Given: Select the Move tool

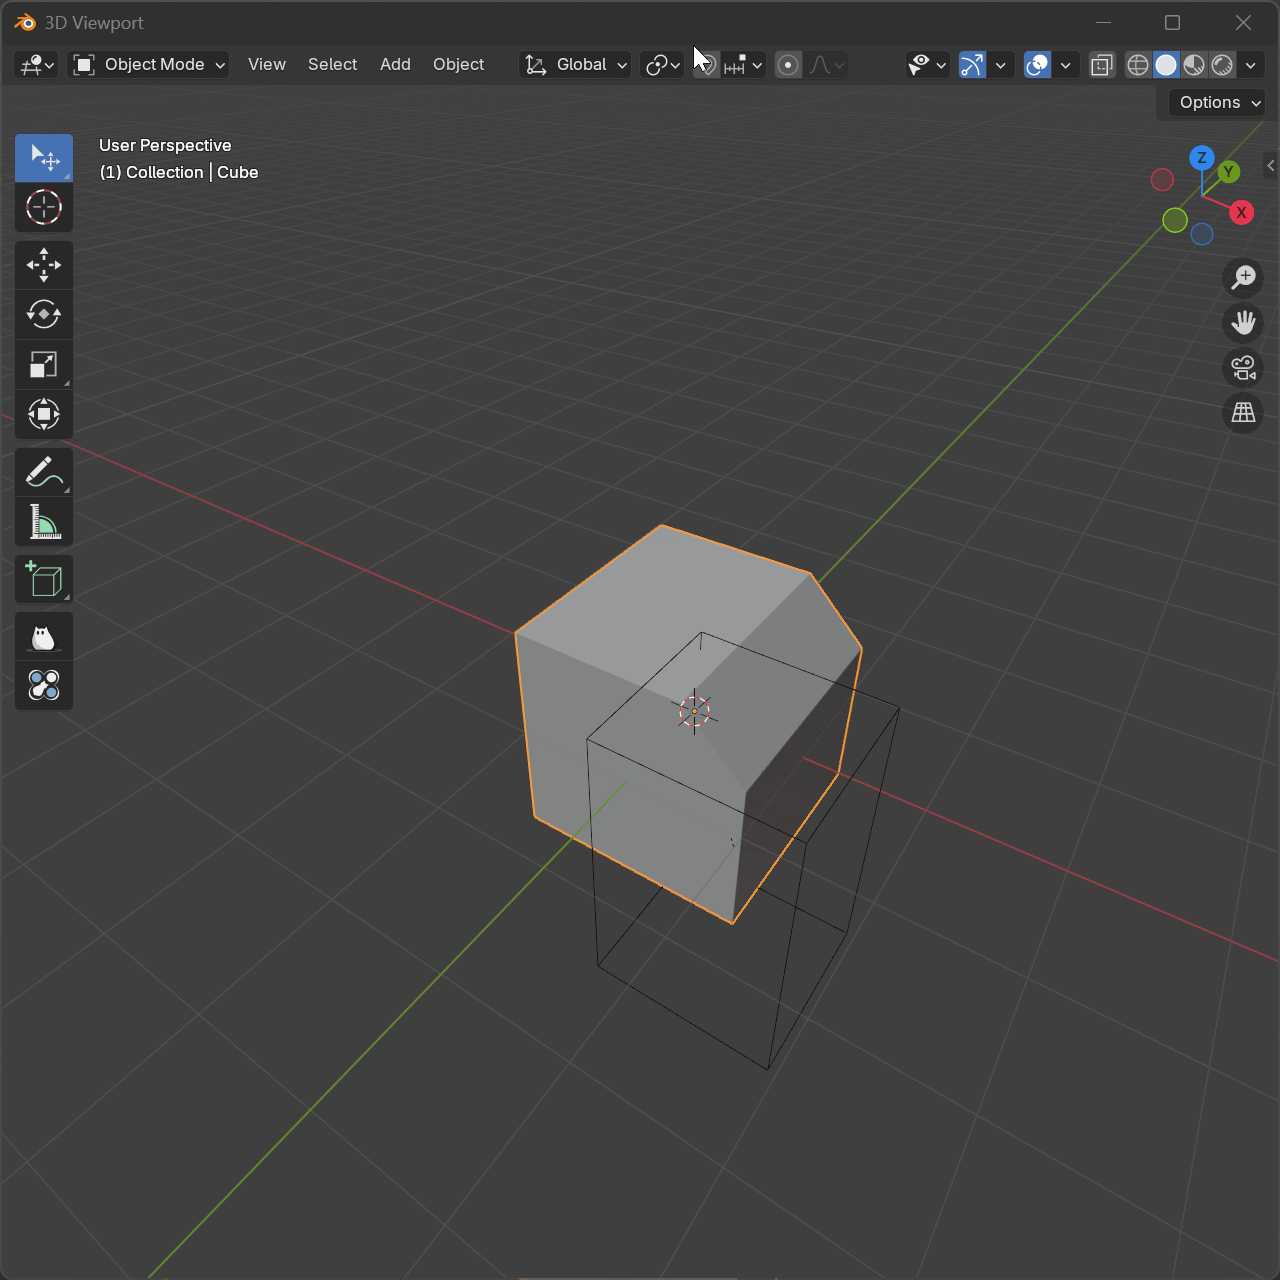Looking at the screenshot, I should coord(44,264).
